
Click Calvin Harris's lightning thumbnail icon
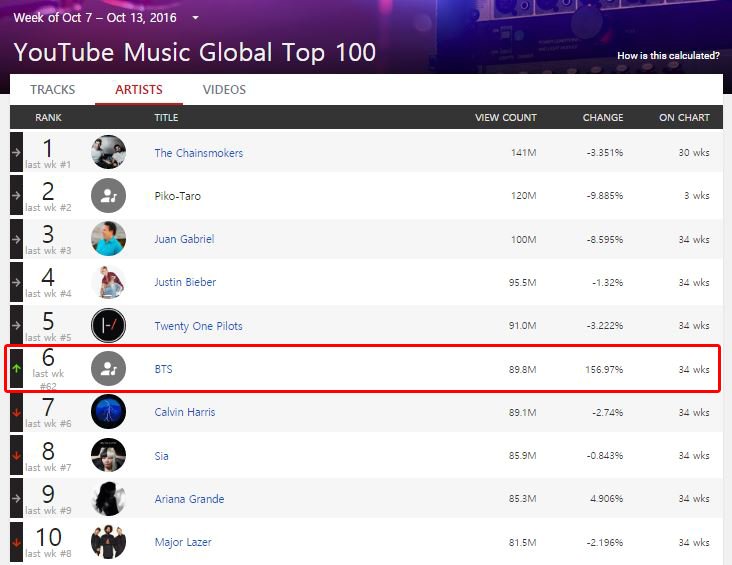[x=108, y=412]
